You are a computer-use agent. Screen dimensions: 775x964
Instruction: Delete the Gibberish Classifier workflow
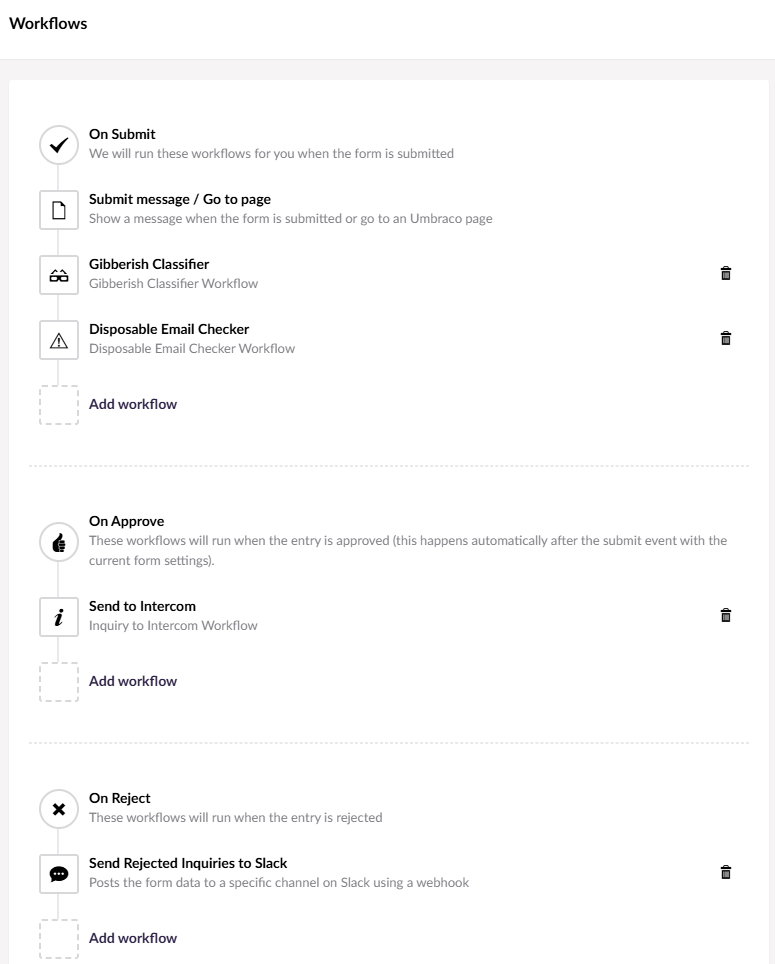pos(726,273)
